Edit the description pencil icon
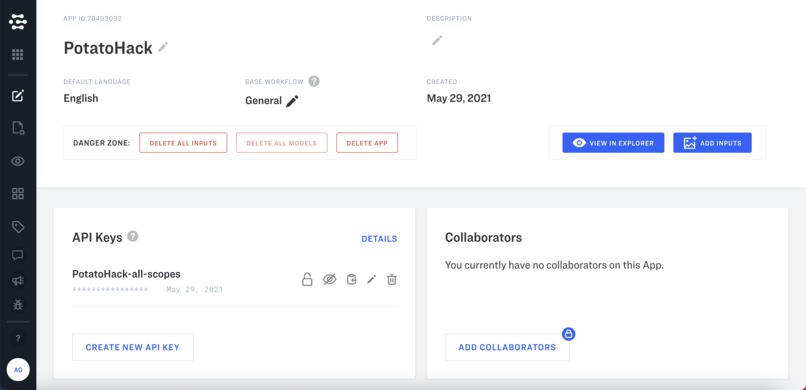The height and width of the screenshot is (390, 806). pos(437,41)
